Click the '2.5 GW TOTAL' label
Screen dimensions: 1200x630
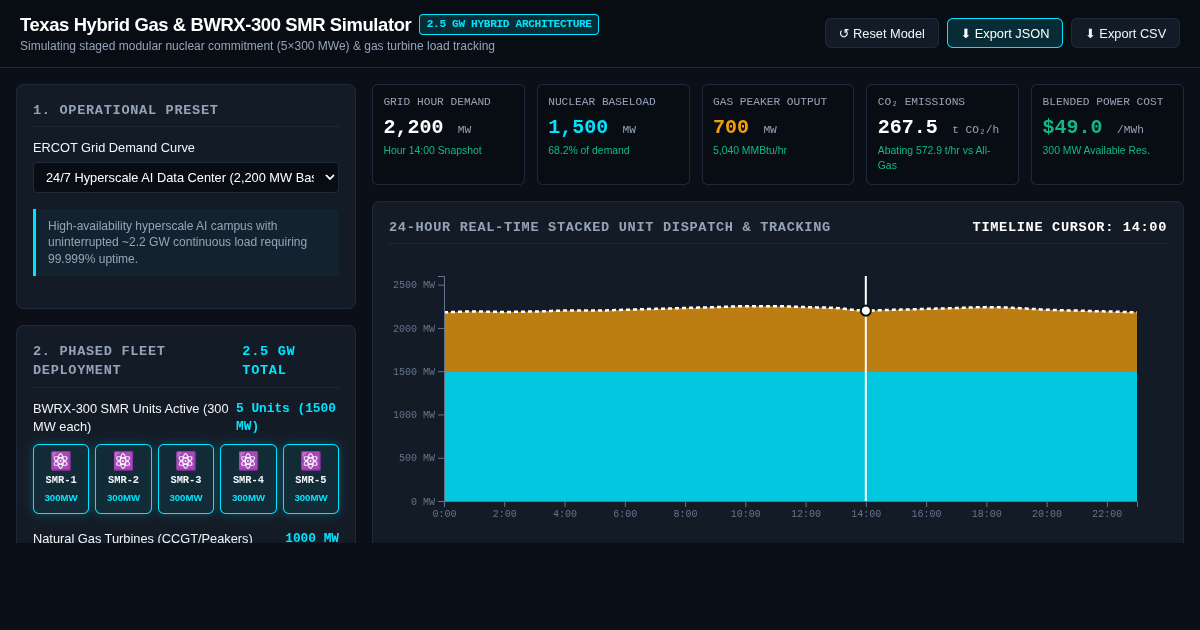pyautogui.click(x=269, y=360)
